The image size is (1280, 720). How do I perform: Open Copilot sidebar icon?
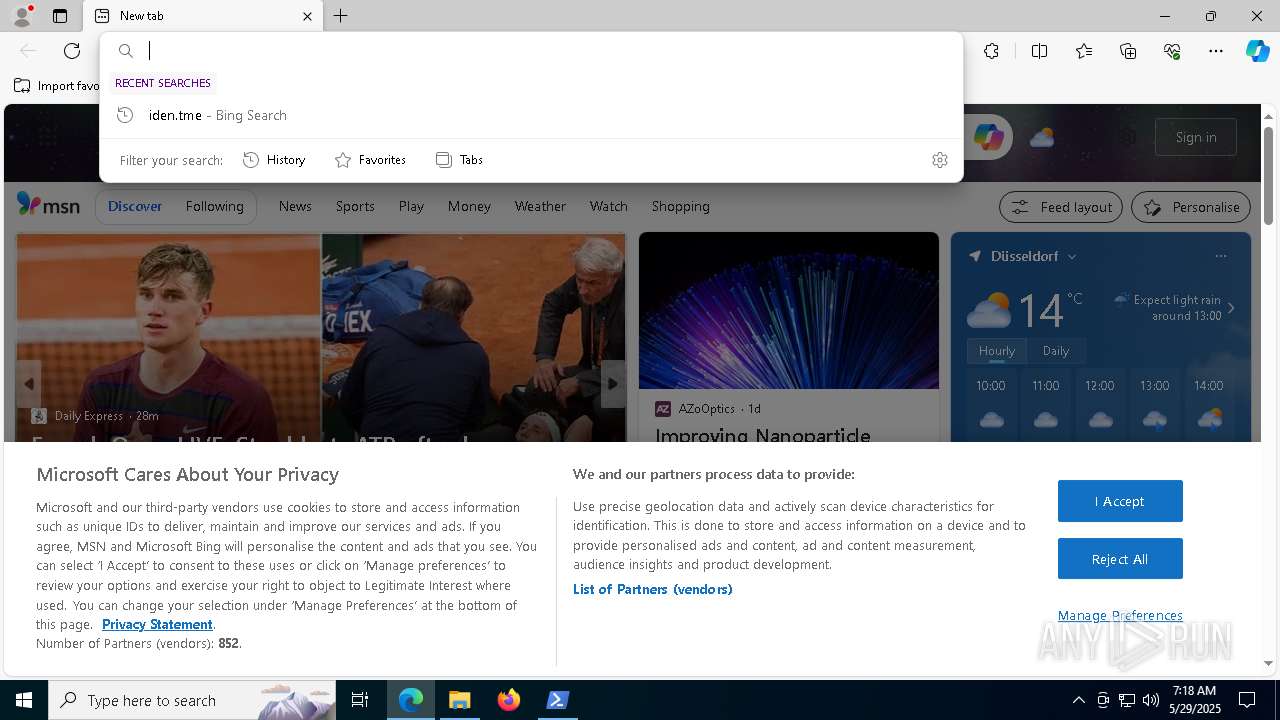pos(1257,51)
